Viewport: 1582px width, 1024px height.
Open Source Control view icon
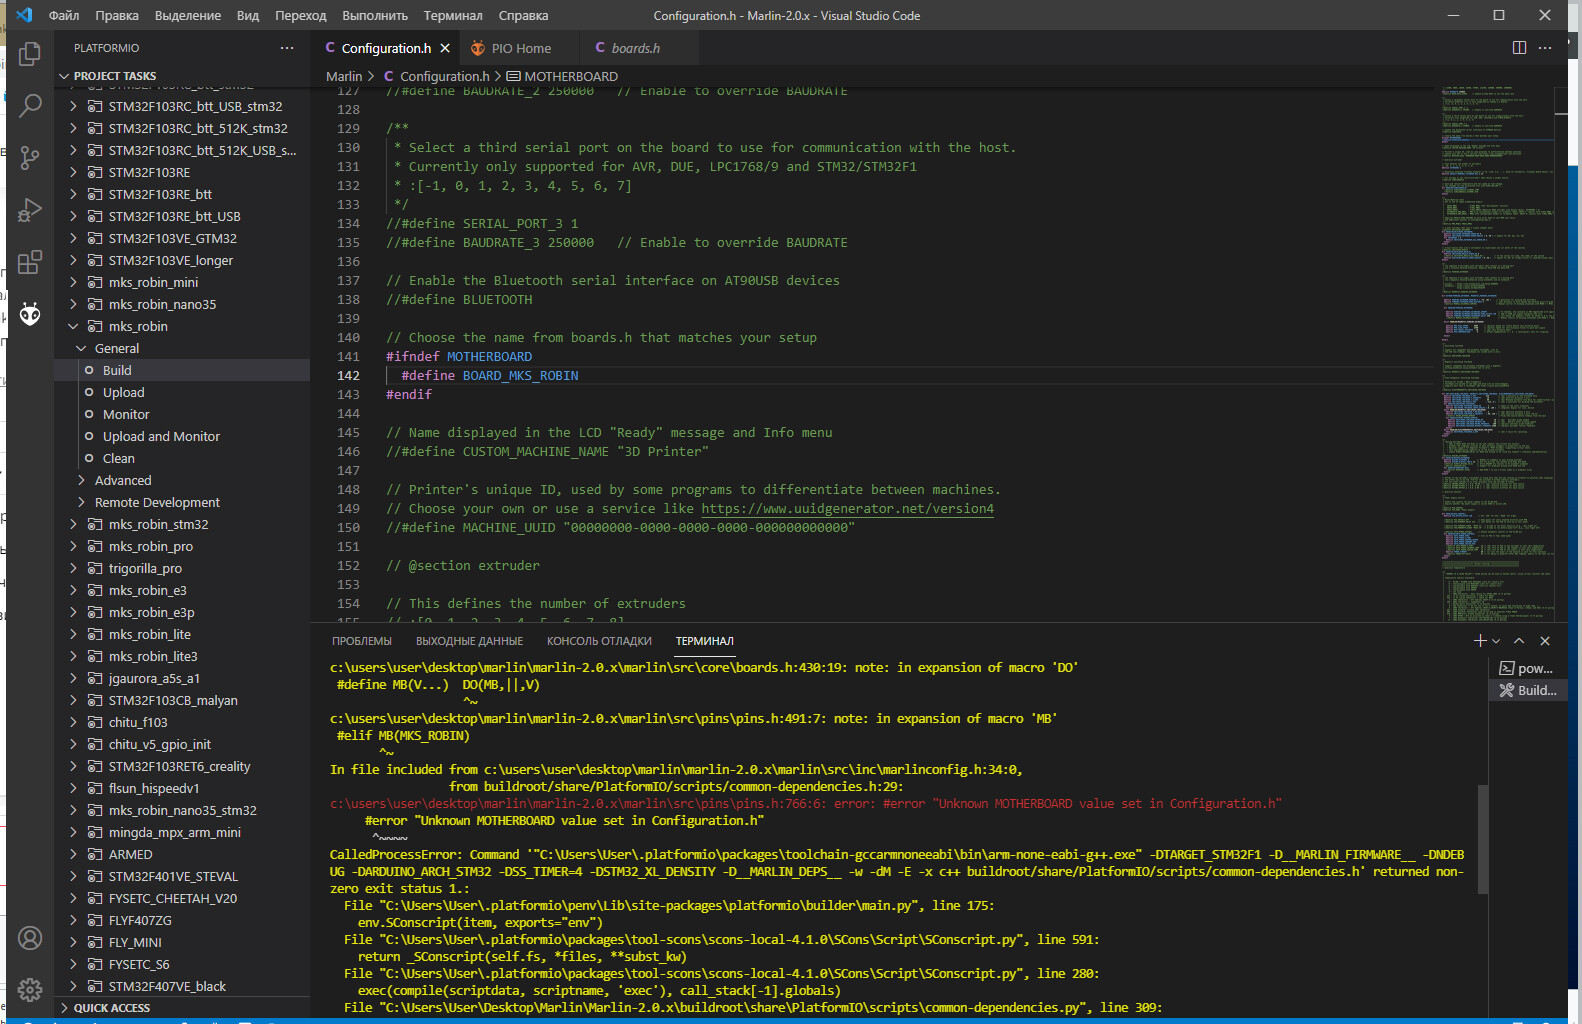click(x=30, y=157)
